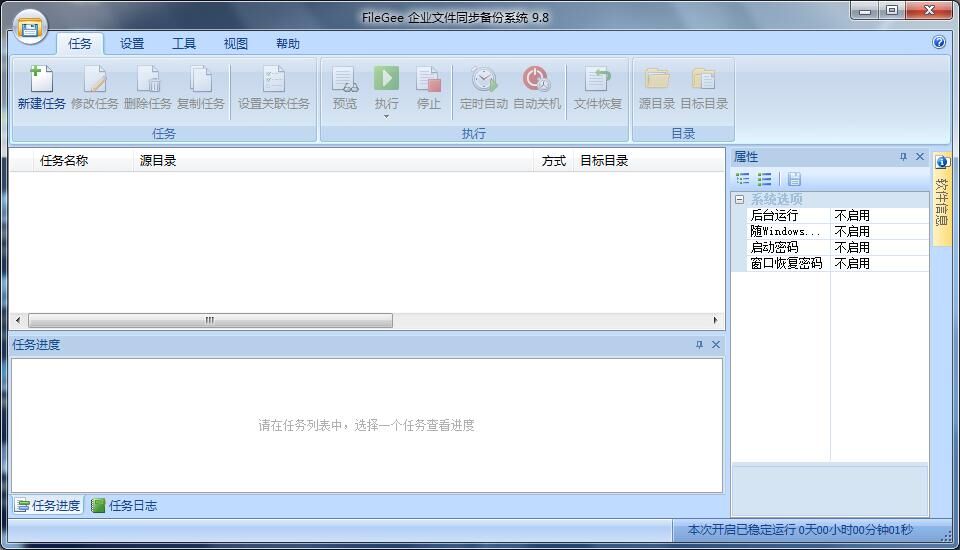Image resolution: width=960 pixels, height=550 pixels.
Task: Select the 任务日志 bottom tab
Action: pyautogui.click(x=124, y=505)
